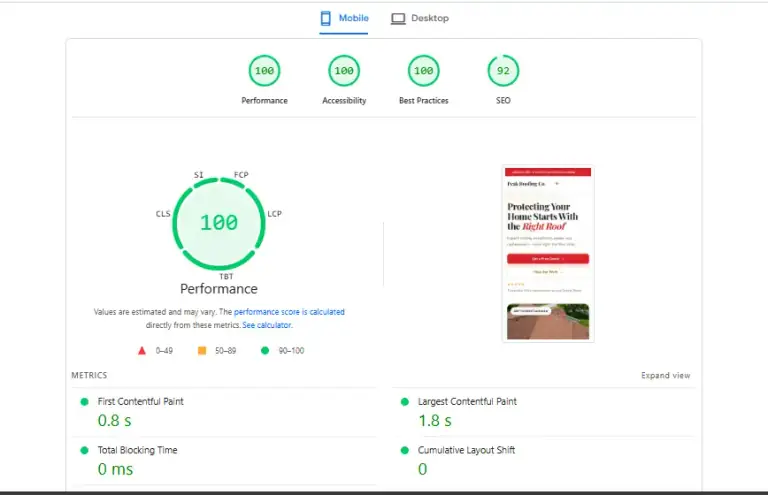Click the red triangle 0–49 legend icon
The image size is (768, 495).
pos(142,351)
